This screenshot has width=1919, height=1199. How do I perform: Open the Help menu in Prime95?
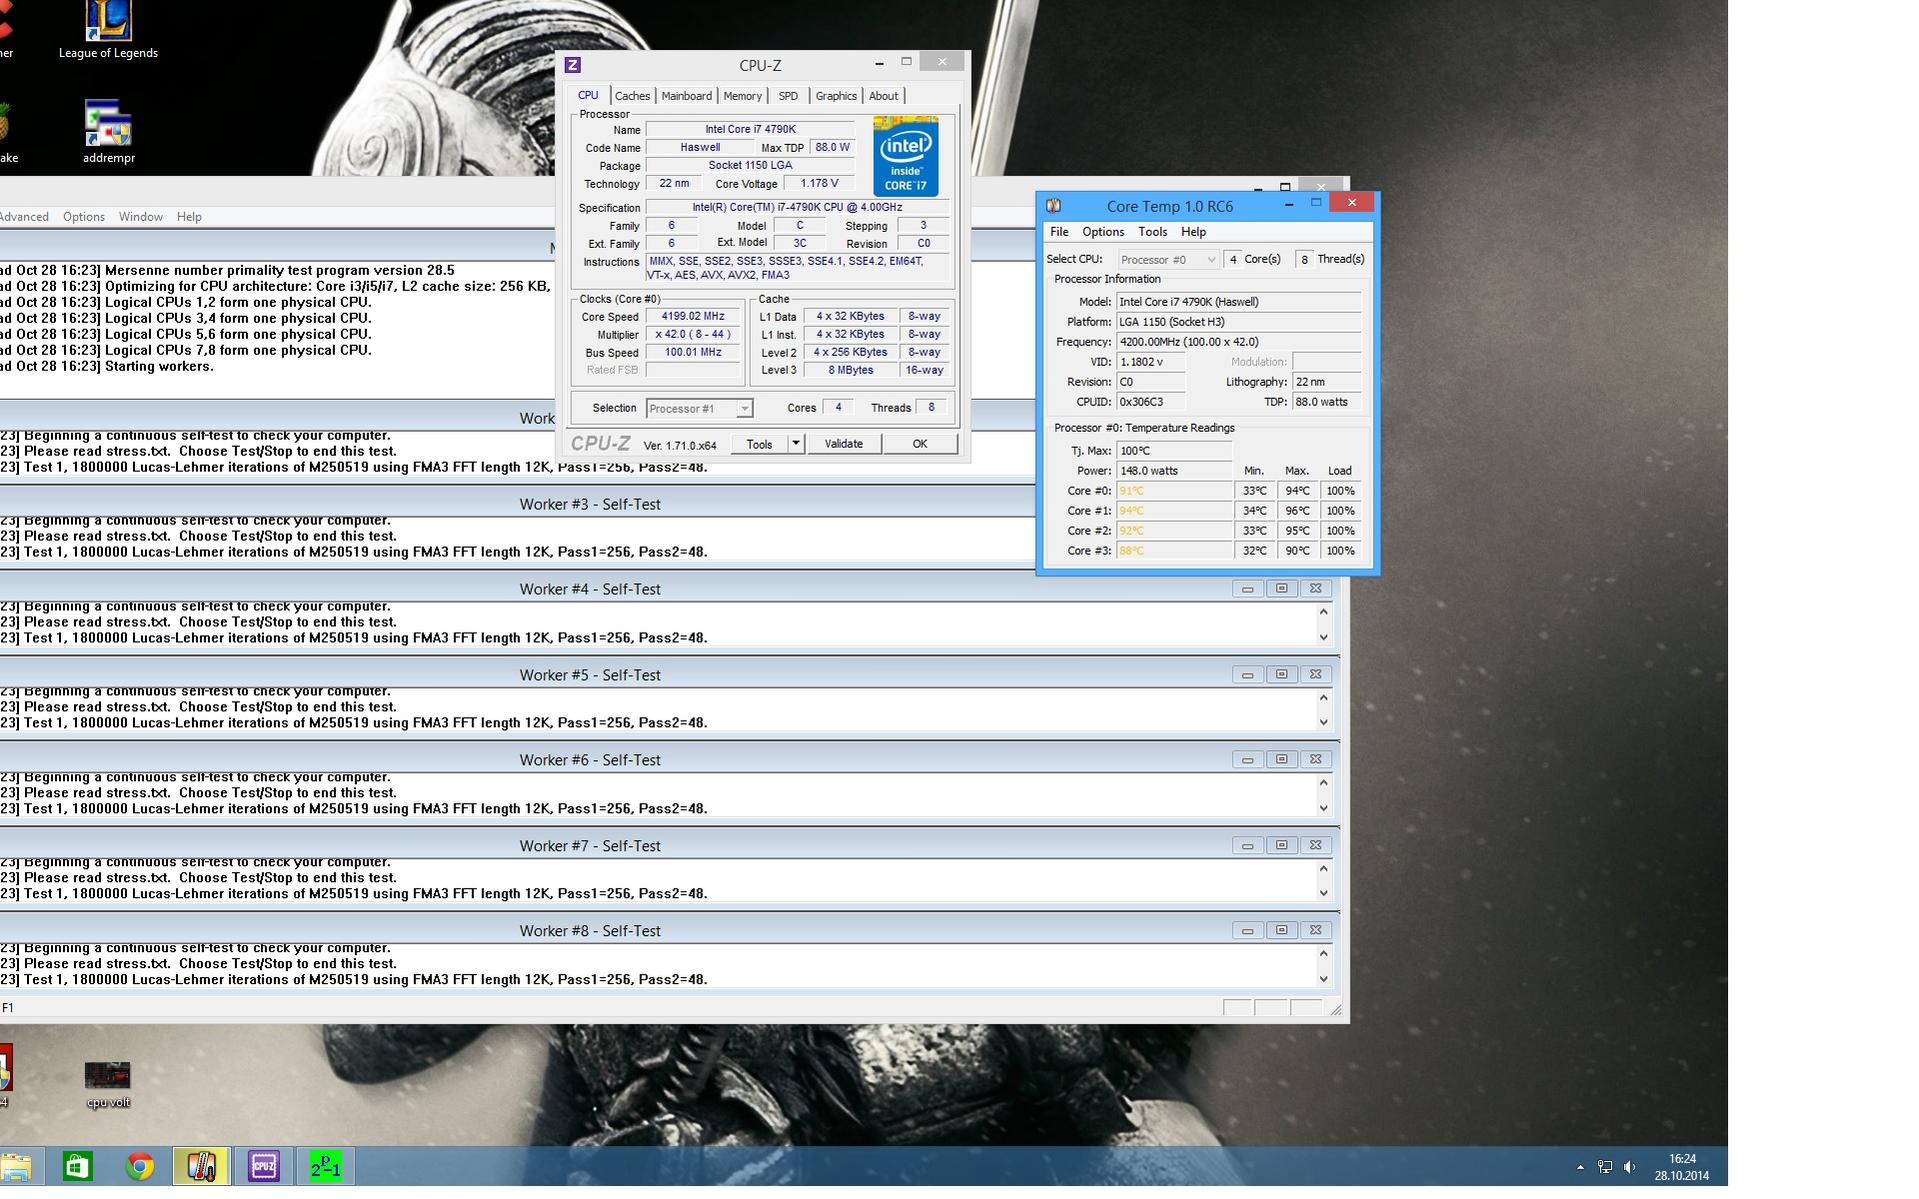pyautogui.click(x=189, y=217)
